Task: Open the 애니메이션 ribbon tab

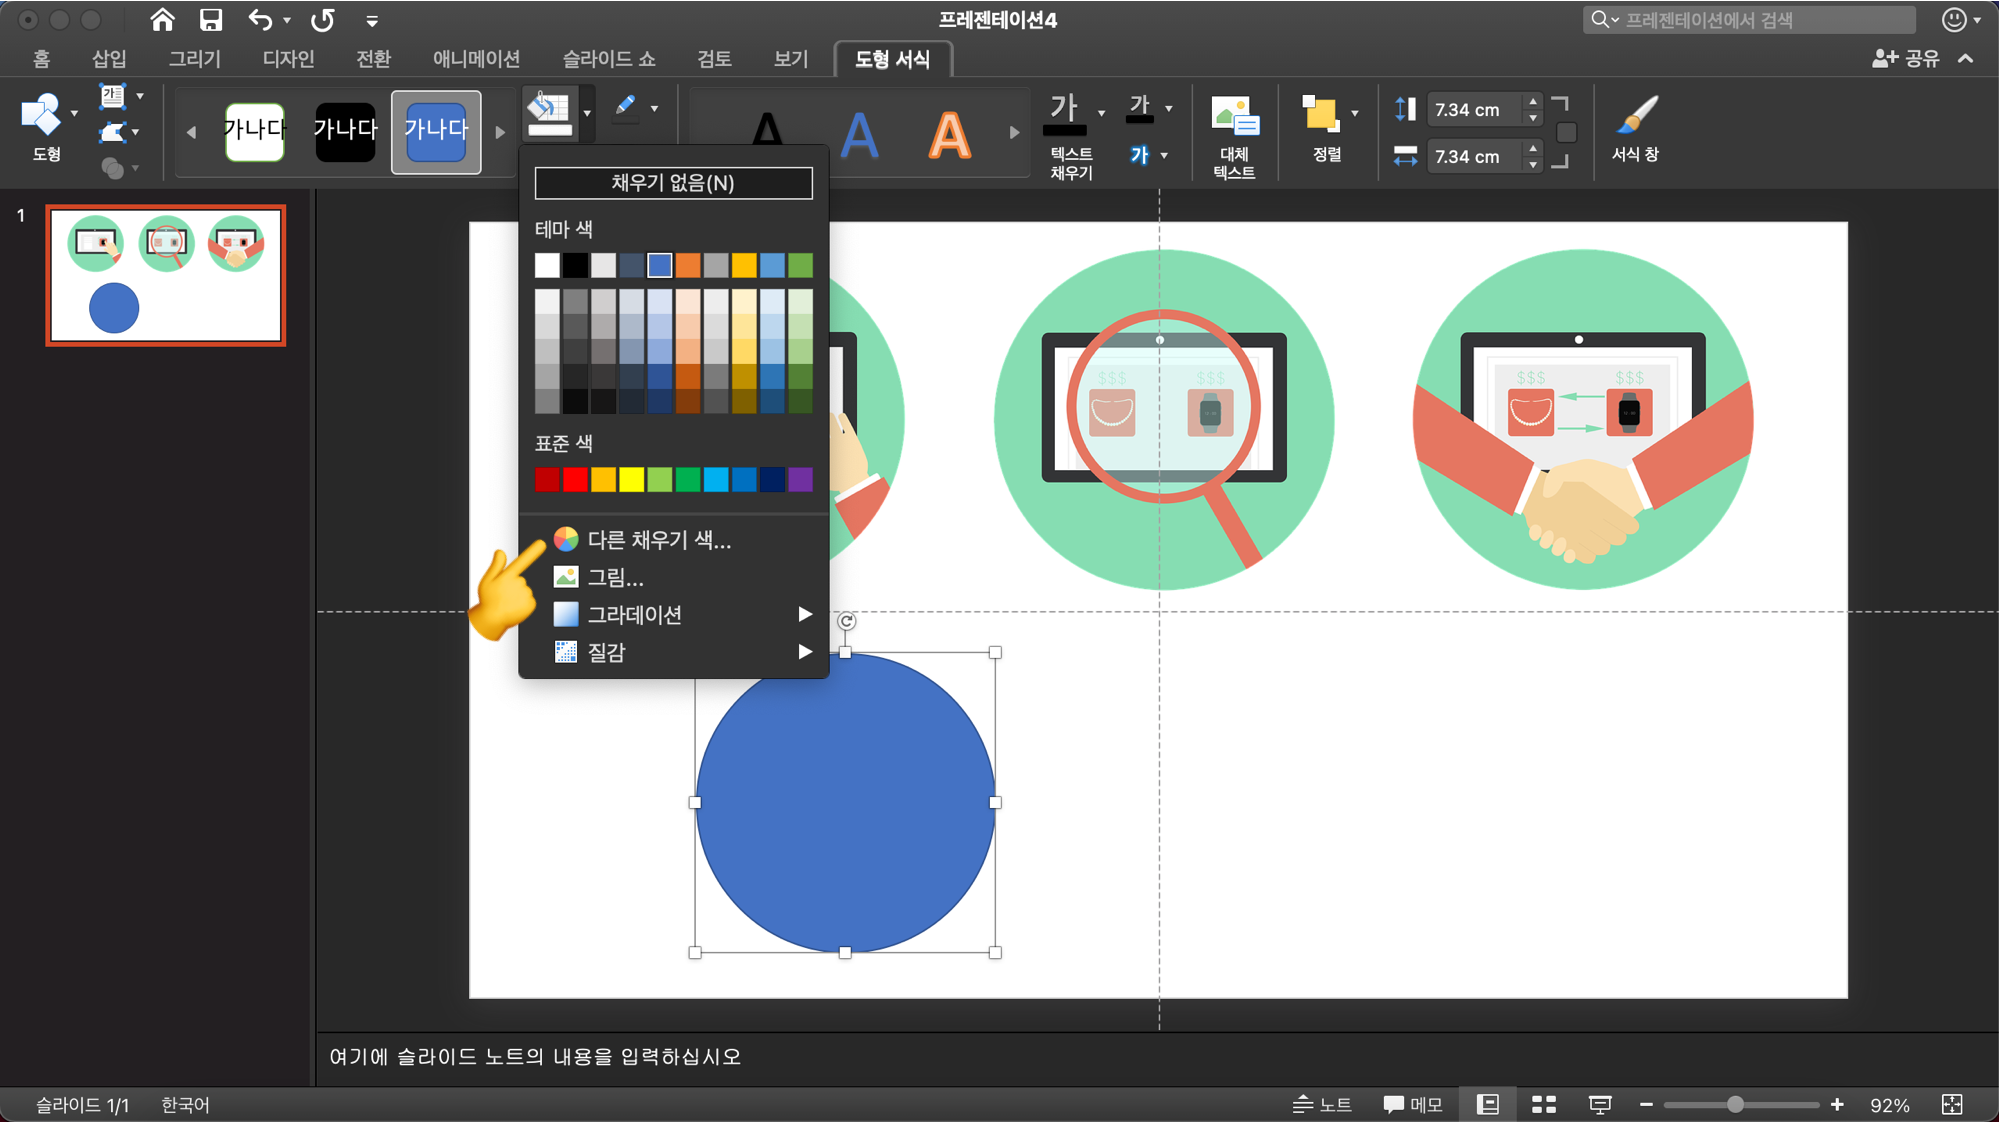Action: pyautogui.click(x=476, y=59)
